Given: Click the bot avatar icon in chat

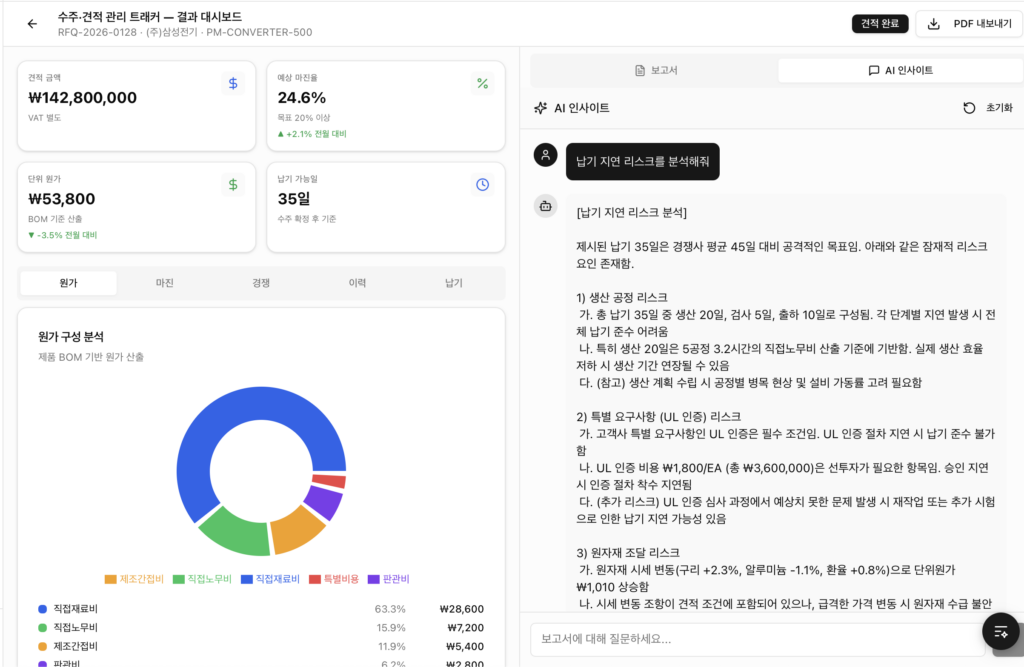Looking at the screenshot, I should coord(545,206).
